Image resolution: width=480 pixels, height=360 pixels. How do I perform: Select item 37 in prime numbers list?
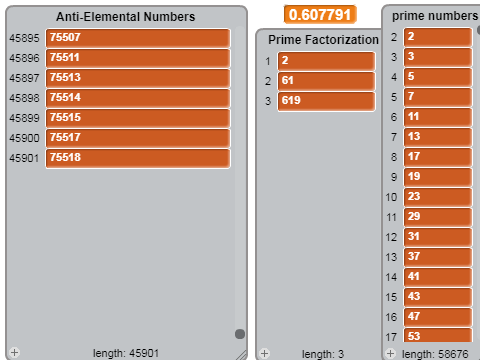pyautogui.click(x=438, y=257)
